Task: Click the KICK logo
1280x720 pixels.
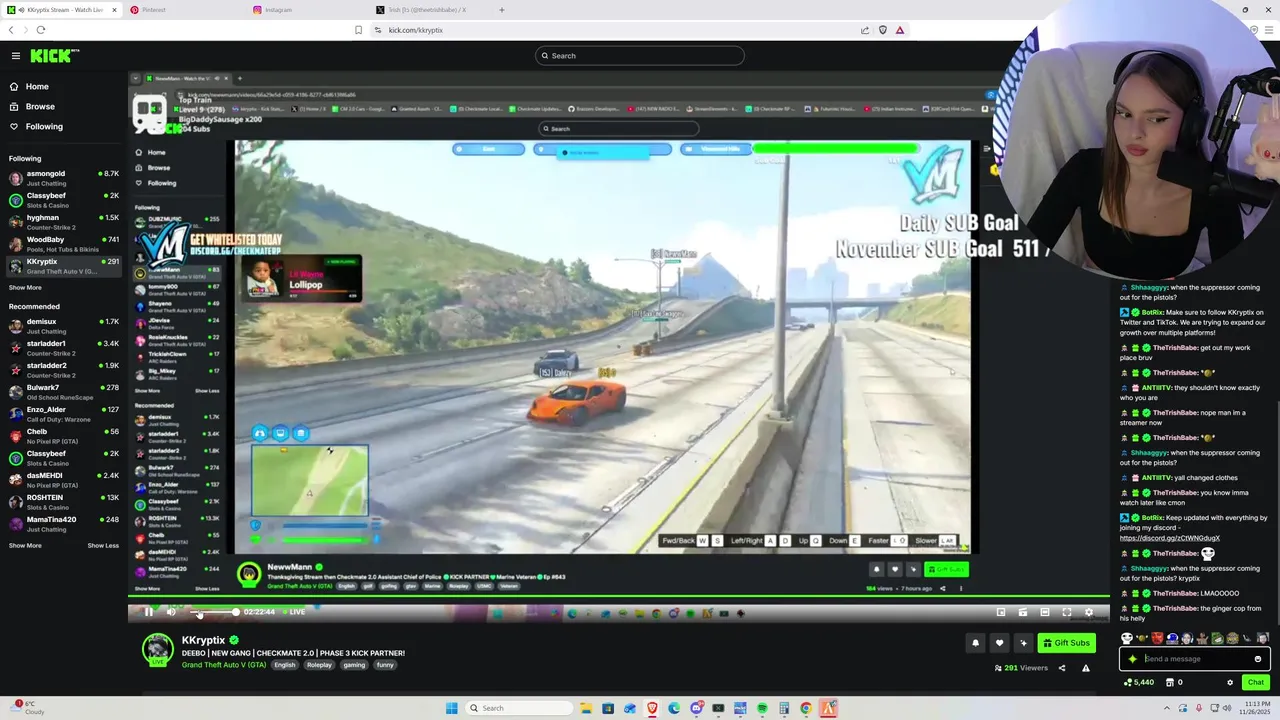Action: [x=54, y=56]
